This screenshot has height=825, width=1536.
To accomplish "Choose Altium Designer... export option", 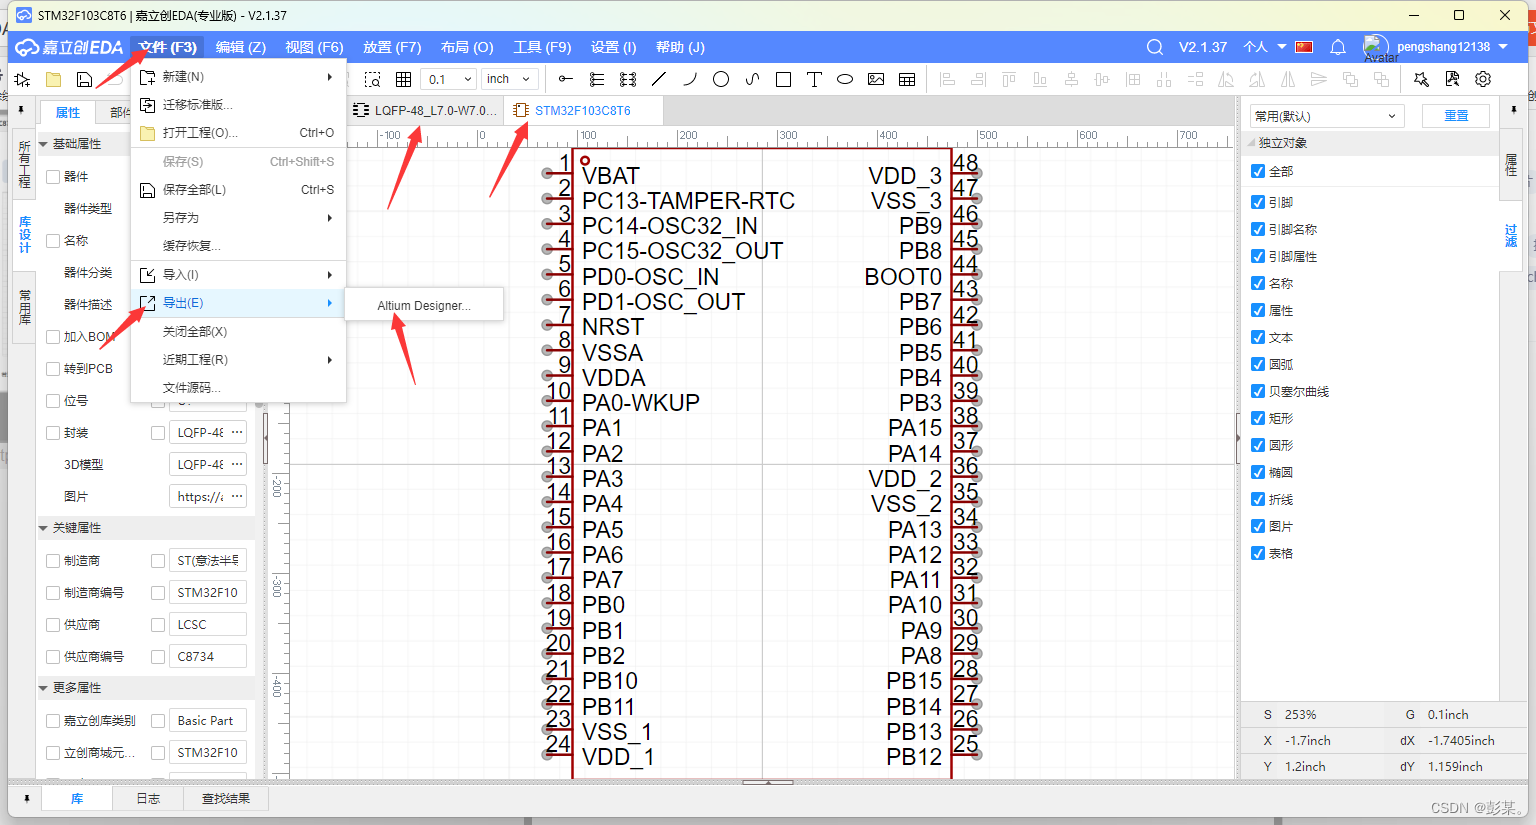I will 424,305.
